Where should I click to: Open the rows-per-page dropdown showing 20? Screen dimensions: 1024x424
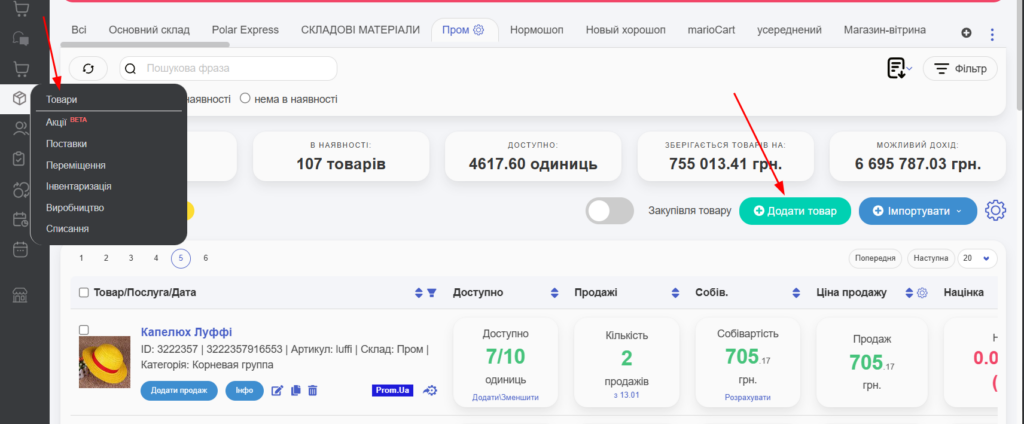click(x=978, y=258)
